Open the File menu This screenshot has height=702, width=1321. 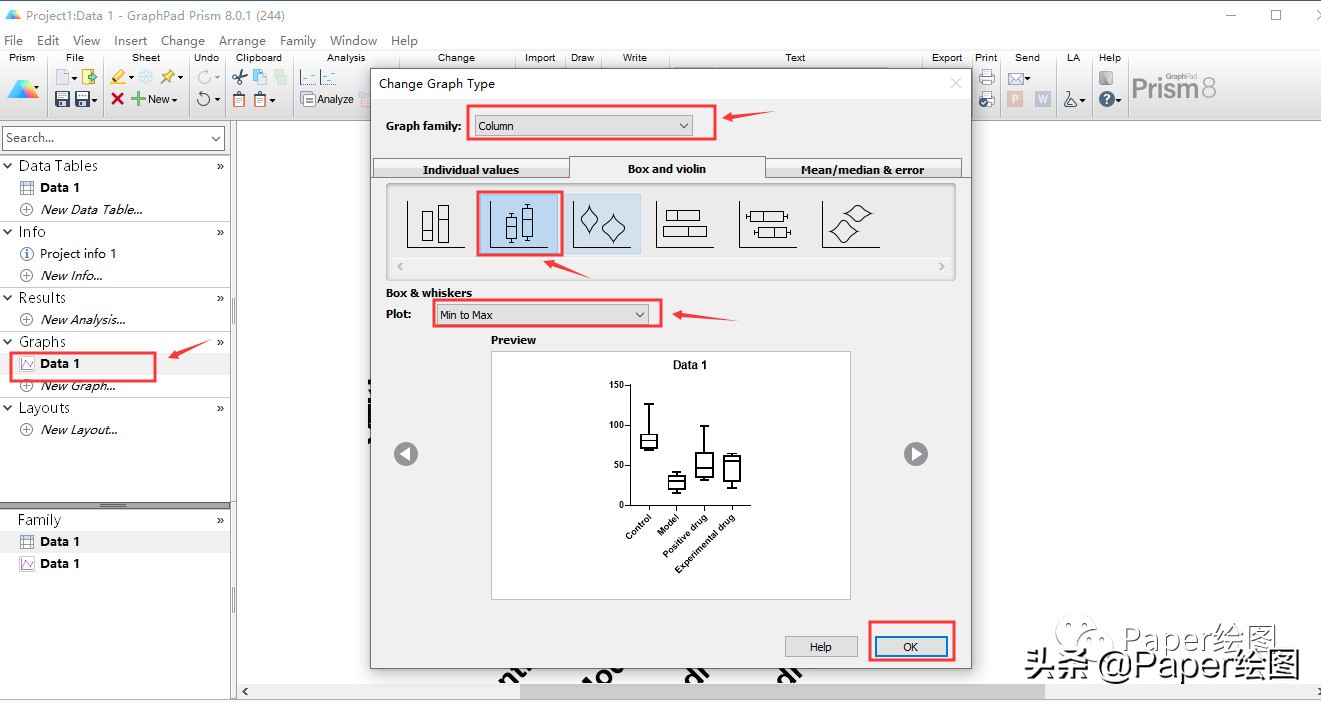[x=14, y=41]
